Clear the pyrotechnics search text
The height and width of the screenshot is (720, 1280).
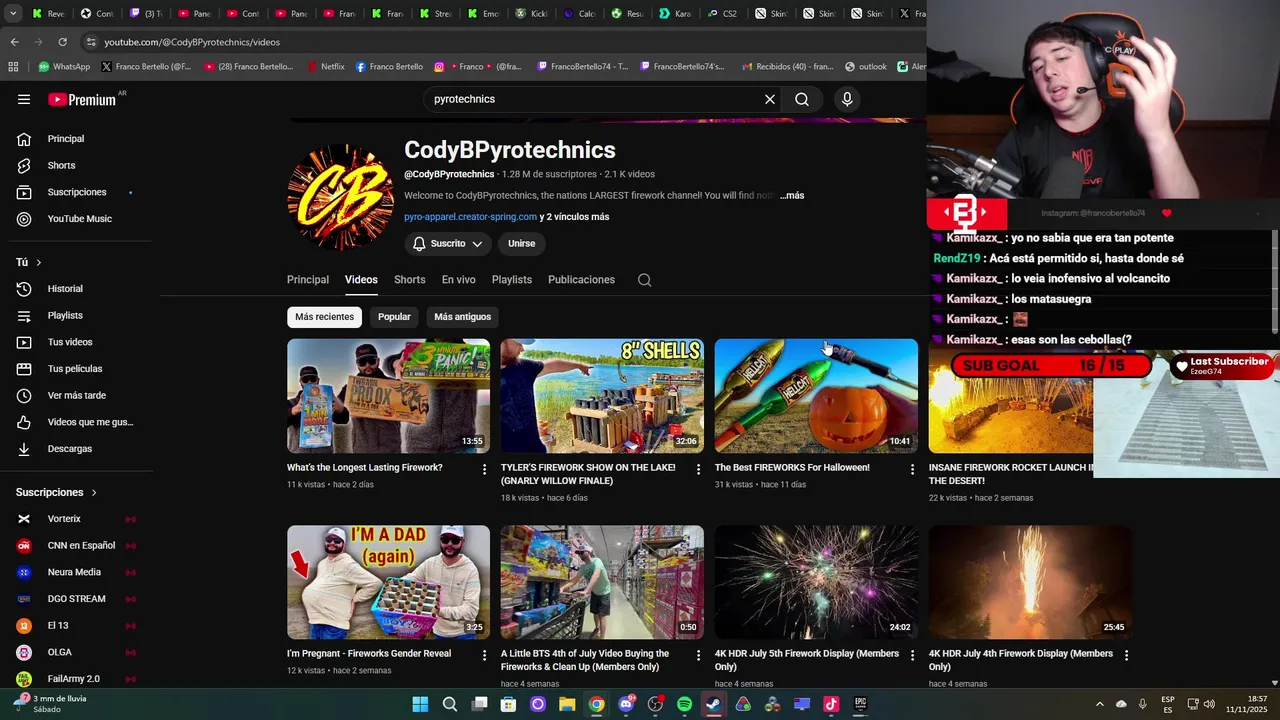tap(770, 99)
